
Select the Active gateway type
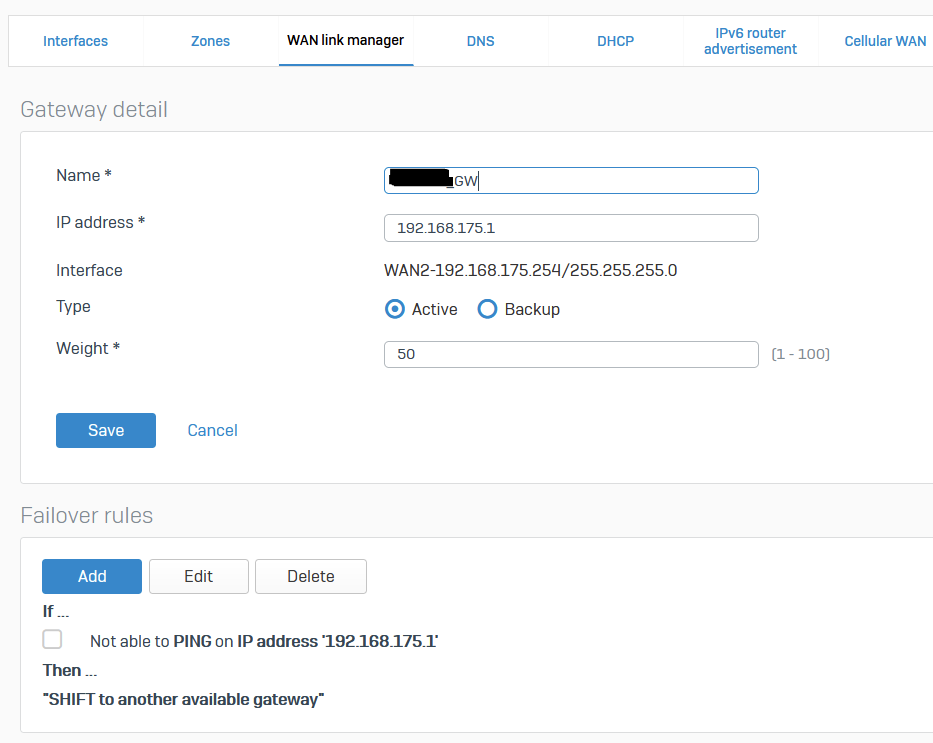click(395, 310)
